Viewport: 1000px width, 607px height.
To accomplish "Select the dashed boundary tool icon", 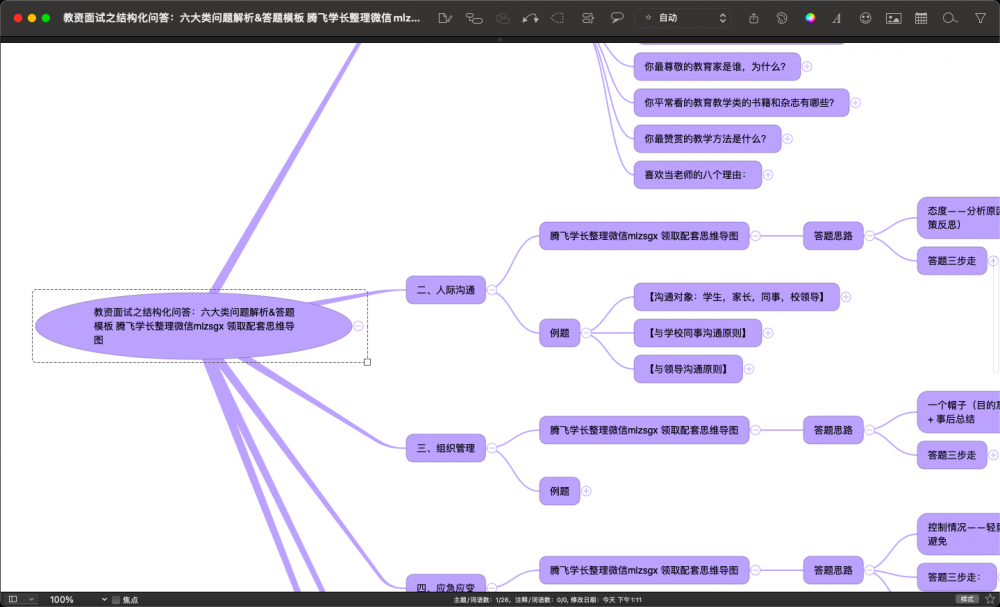I will click(557, 18).
